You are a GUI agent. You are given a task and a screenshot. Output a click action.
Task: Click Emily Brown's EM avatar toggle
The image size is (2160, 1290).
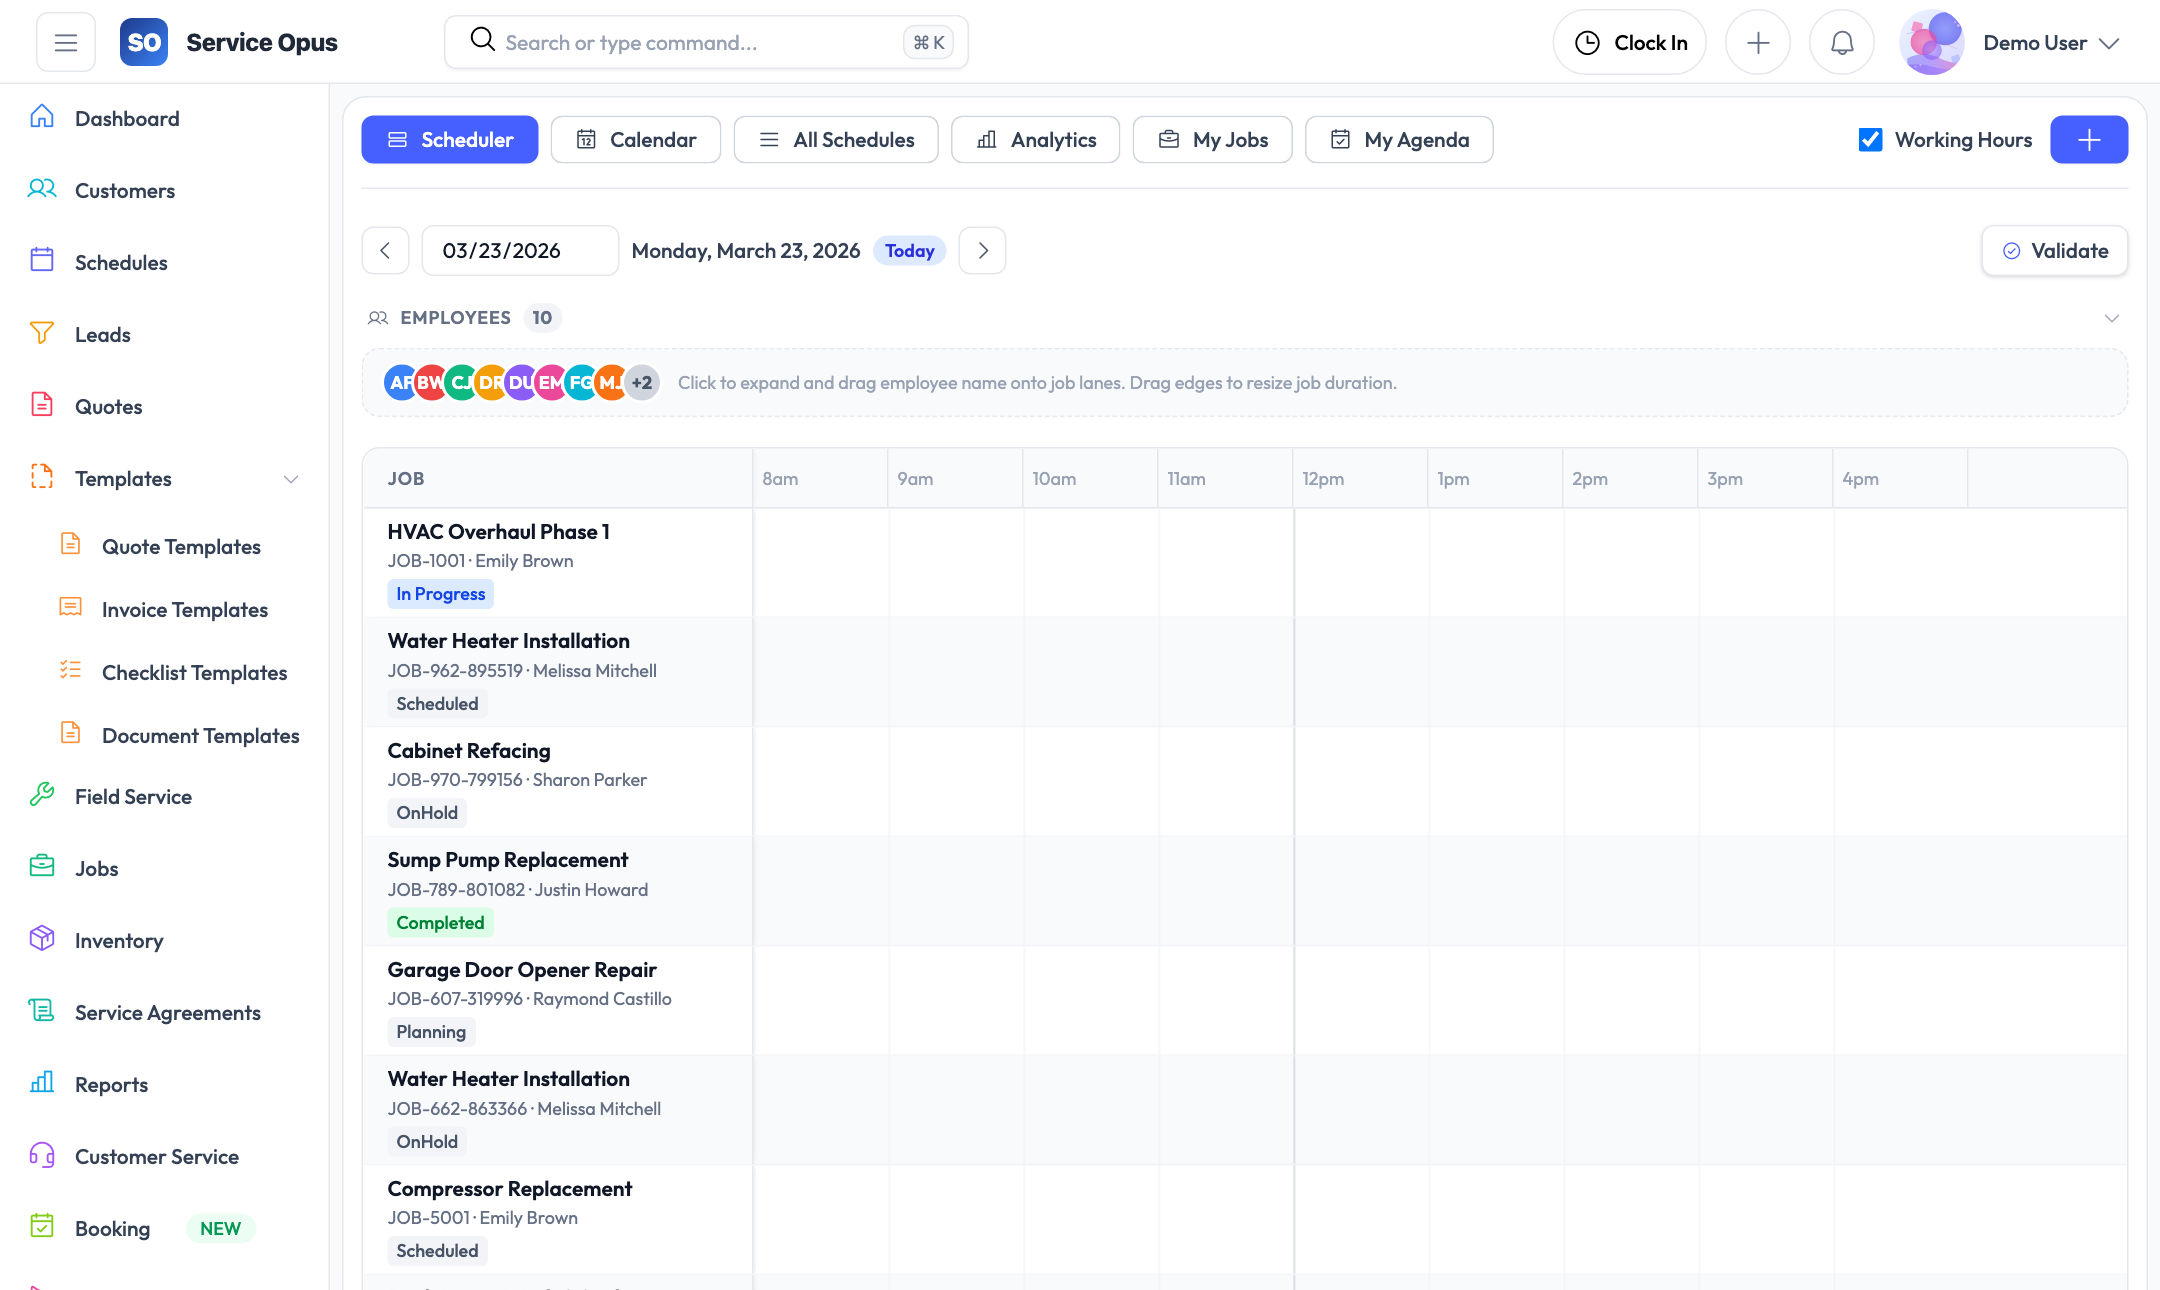pos(551,382)
